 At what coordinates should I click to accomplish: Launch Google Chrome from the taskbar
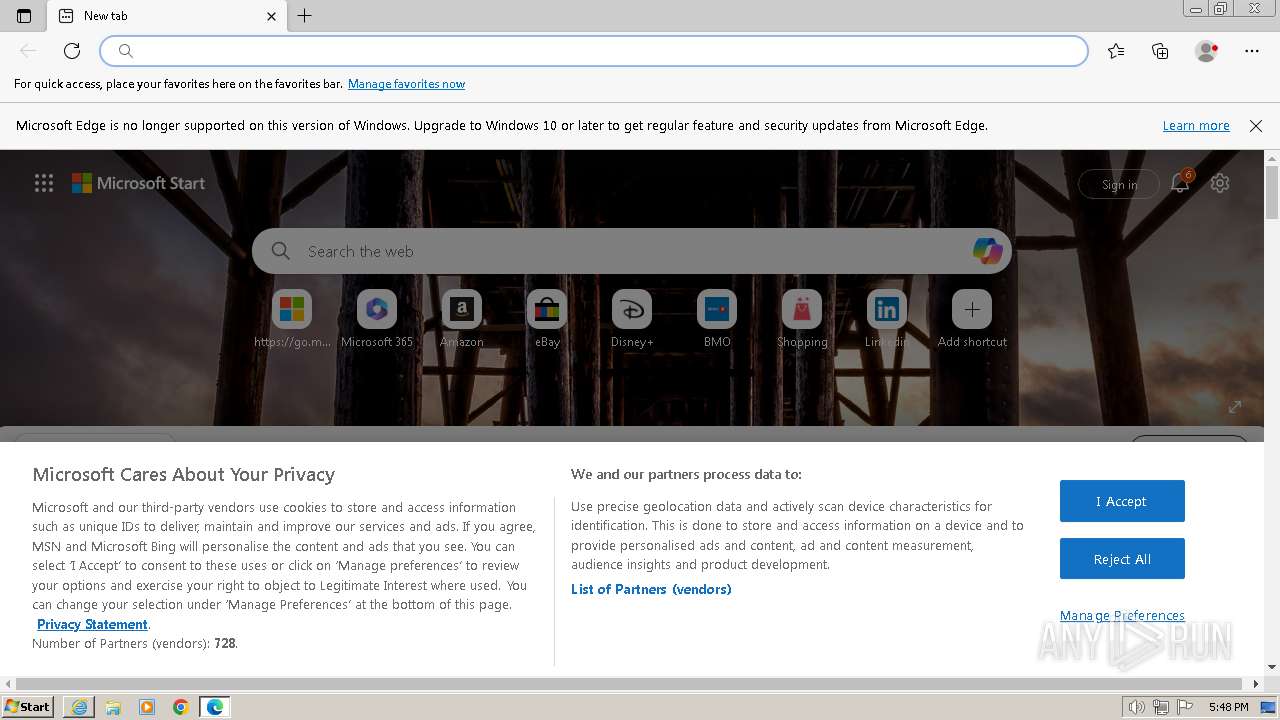point(181,707)
